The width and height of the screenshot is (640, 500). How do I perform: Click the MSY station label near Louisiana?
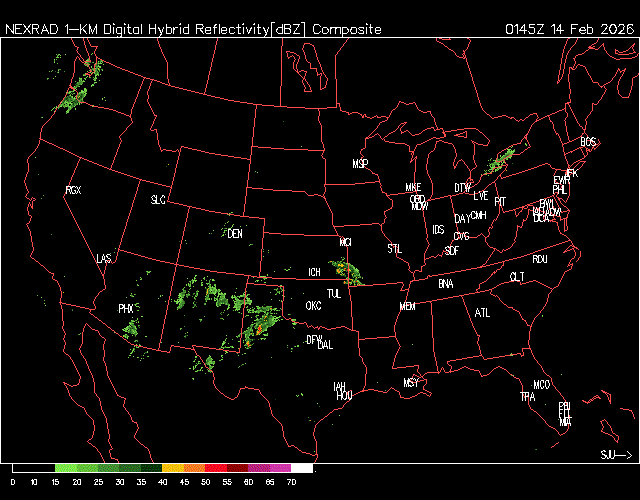411,383
